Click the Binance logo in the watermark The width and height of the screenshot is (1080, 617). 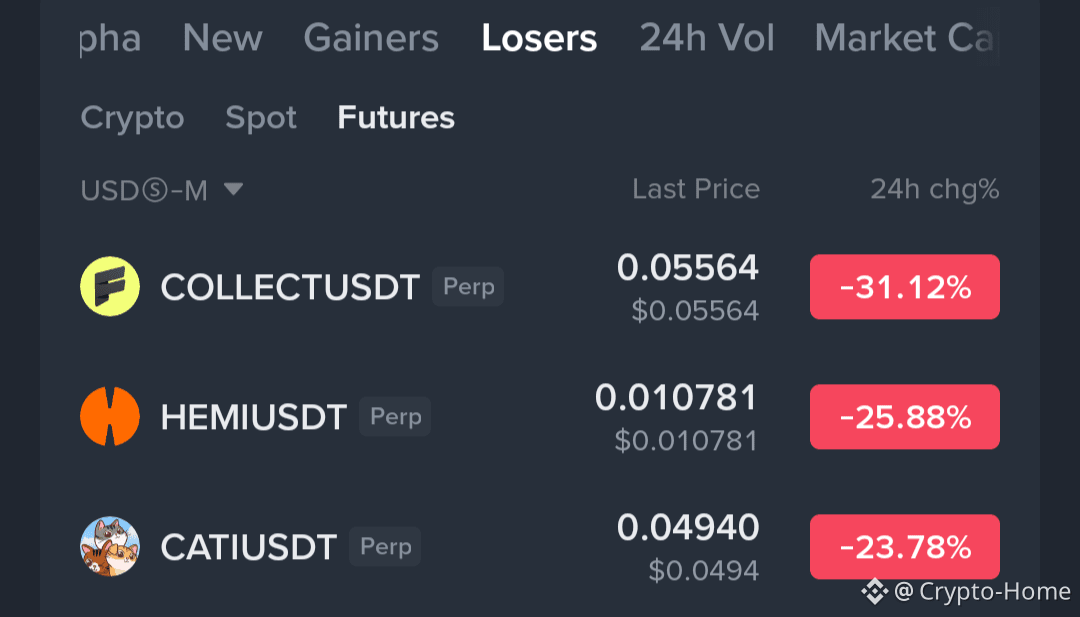point(875,592)
